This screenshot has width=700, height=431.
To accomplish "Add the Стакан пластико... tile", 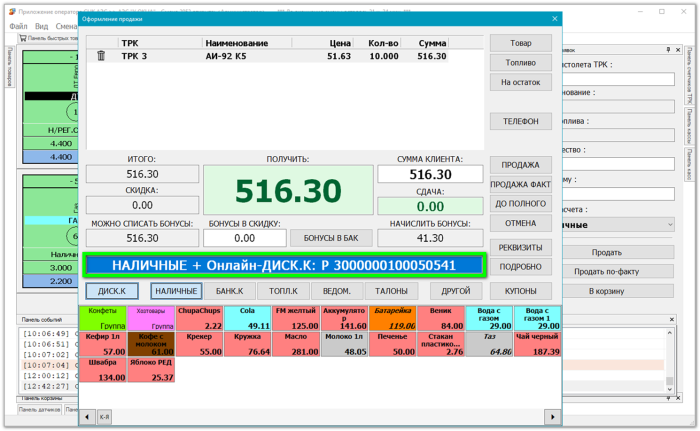I will pos(441,344).
